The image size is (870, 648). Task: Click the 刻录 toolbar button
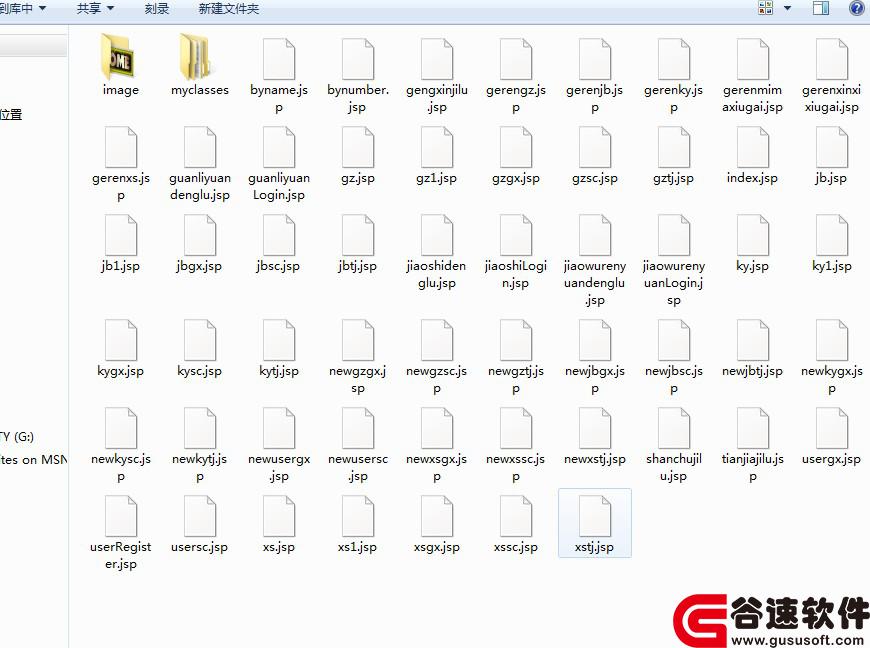tap(156, 8)
